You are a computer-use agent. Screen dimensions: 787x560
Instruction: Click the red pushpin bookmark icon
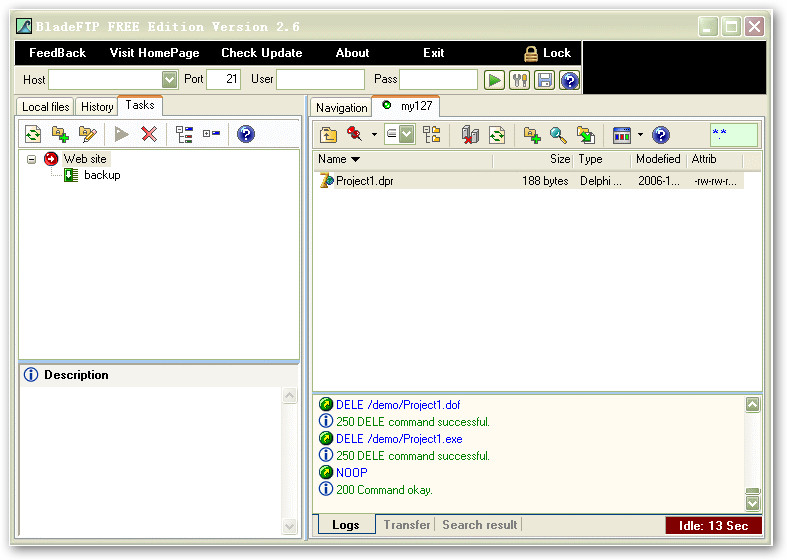(355, 134)
